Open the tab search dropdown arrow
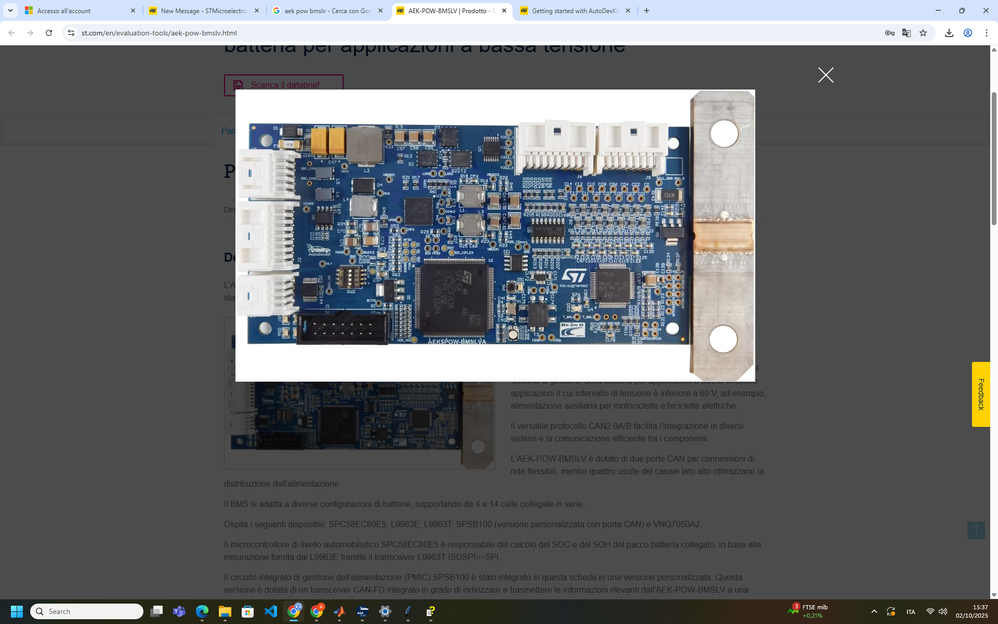The height and width of the screenshot is (624, 998). pyautogui.click(x=10, y=10)
